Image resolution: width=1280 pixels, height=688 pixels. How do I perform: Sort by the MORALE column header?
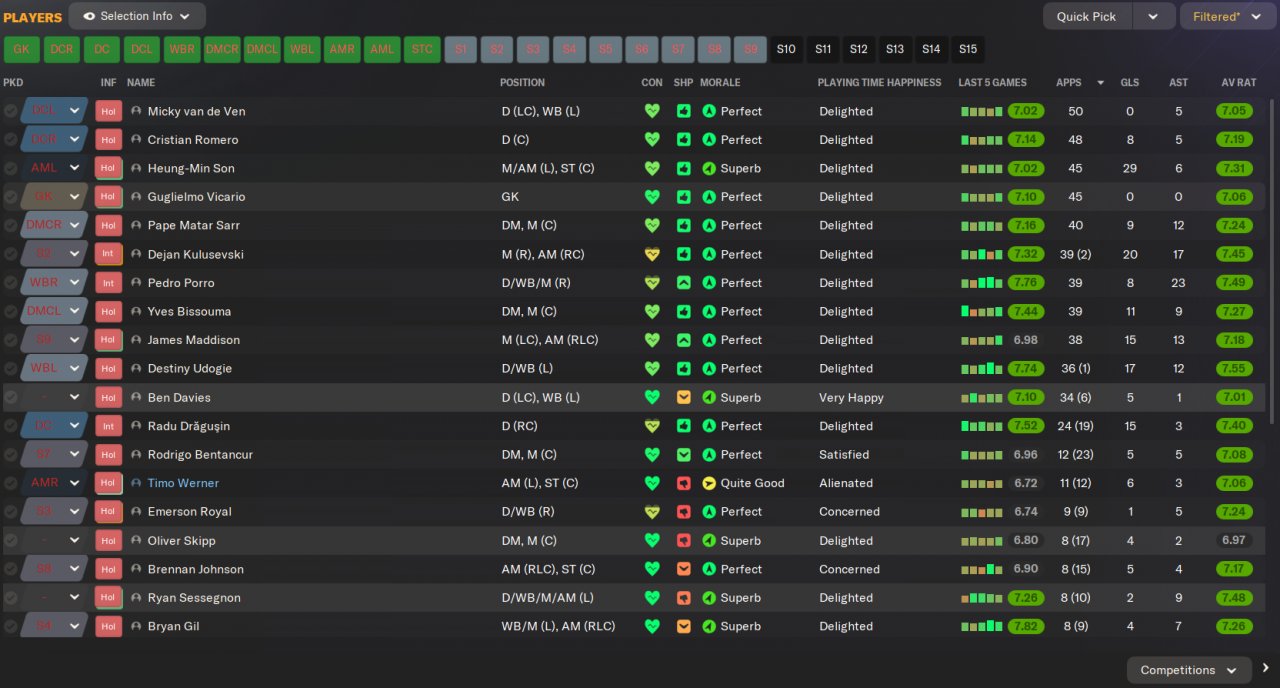(720, 82)
